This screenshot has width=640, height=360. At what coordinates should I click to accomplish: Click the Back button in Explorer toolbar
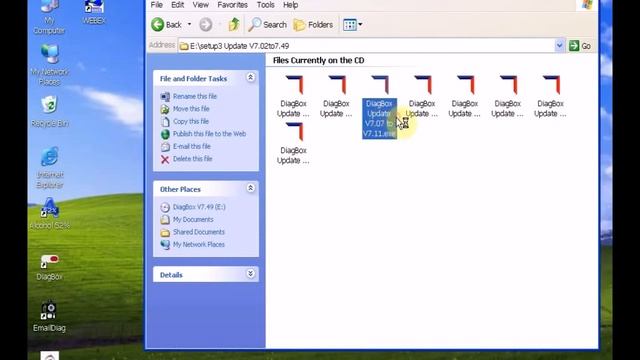tap(167, 24)
